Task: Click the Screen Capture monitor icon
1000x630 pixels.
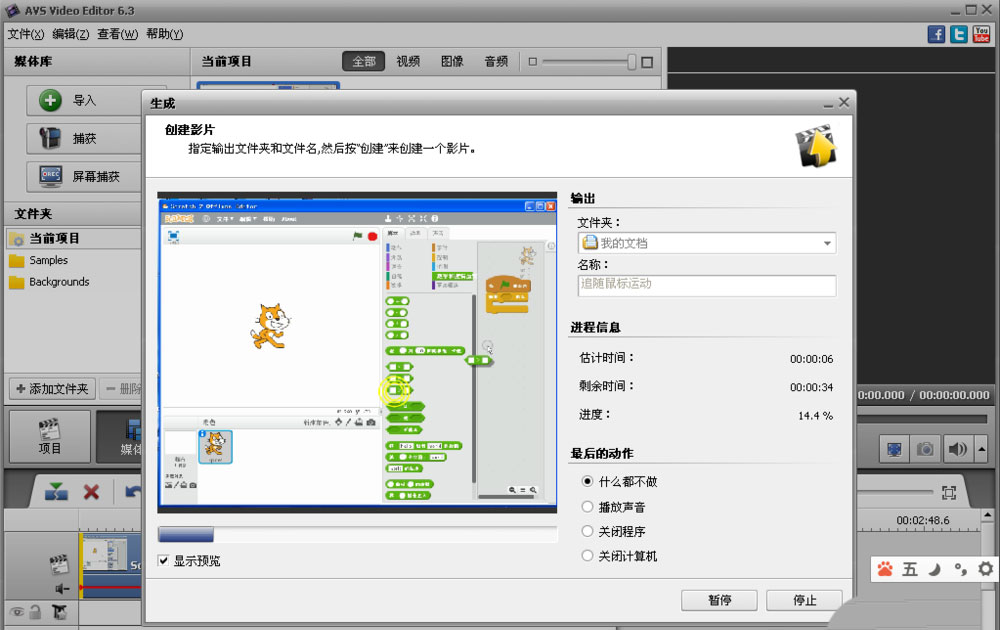Action: coord(50,176)
